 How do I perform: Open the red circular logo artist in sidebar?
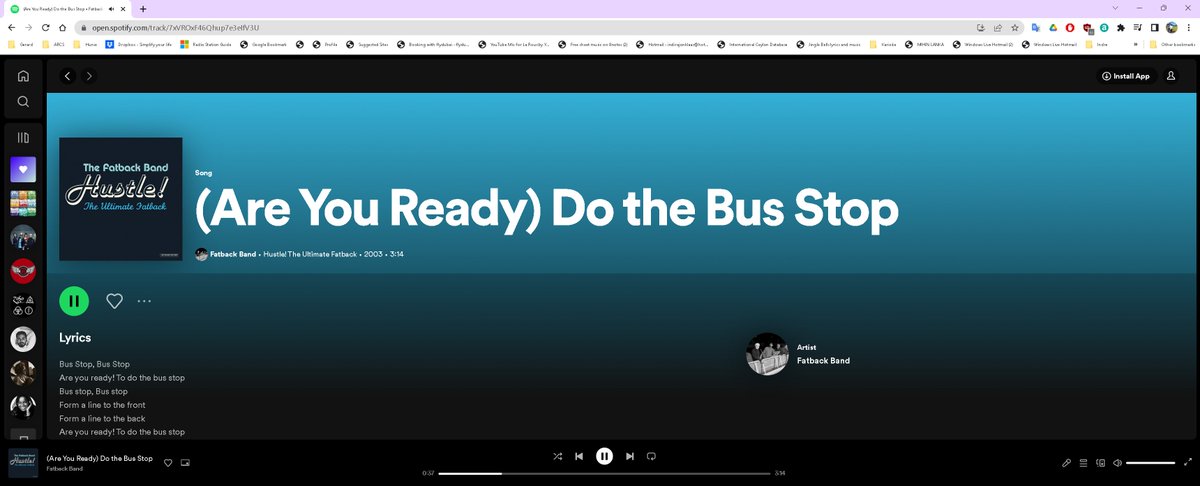tap(23, 271)
